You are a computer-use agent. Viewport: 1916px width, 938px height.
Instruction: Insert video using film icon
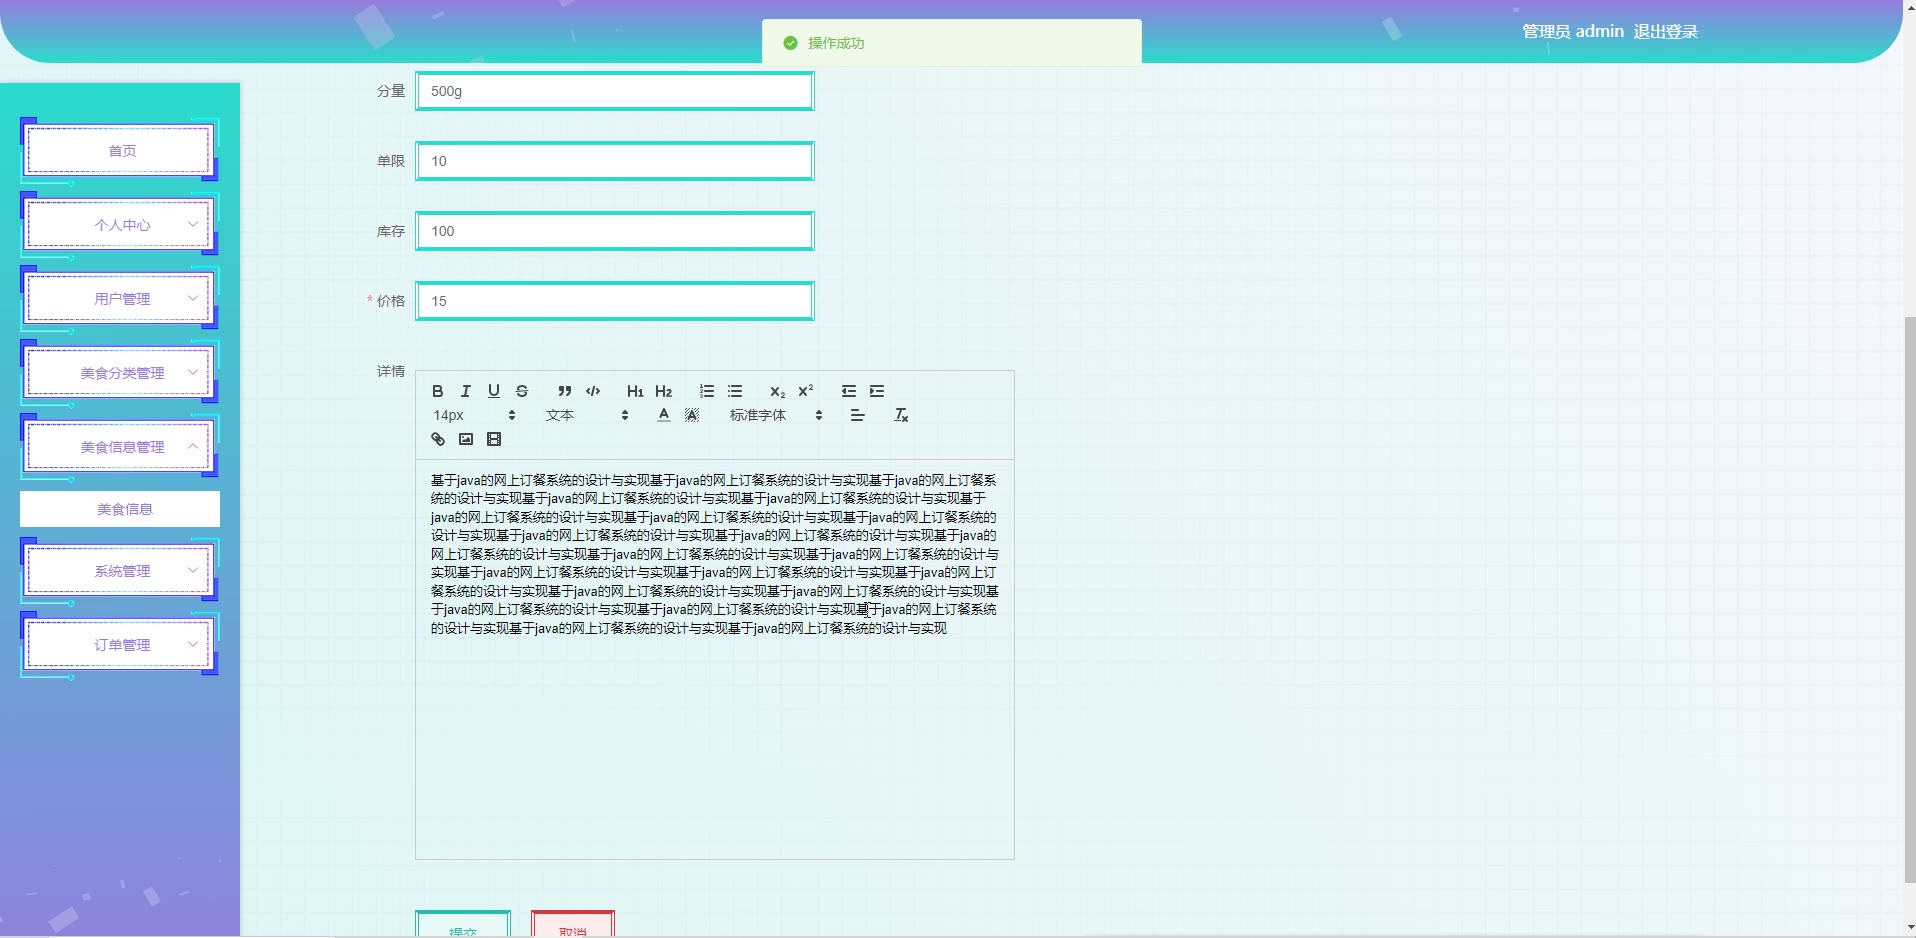pos(494,439)
